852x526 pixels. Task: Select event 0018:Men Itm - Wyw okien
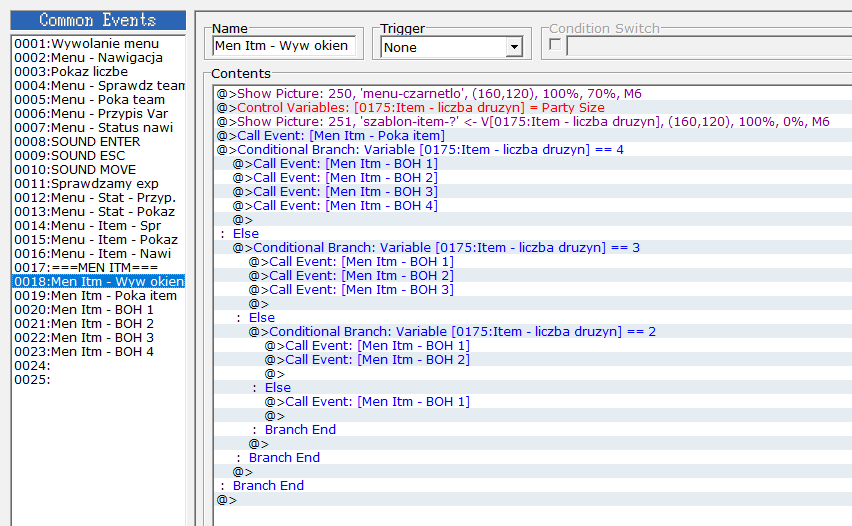click(x=98, y=281)
